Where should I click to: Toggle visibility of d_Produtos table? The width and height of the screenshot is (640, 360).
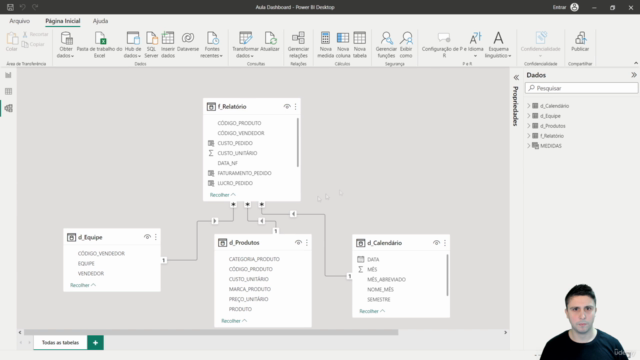click(x=298, y=242)
